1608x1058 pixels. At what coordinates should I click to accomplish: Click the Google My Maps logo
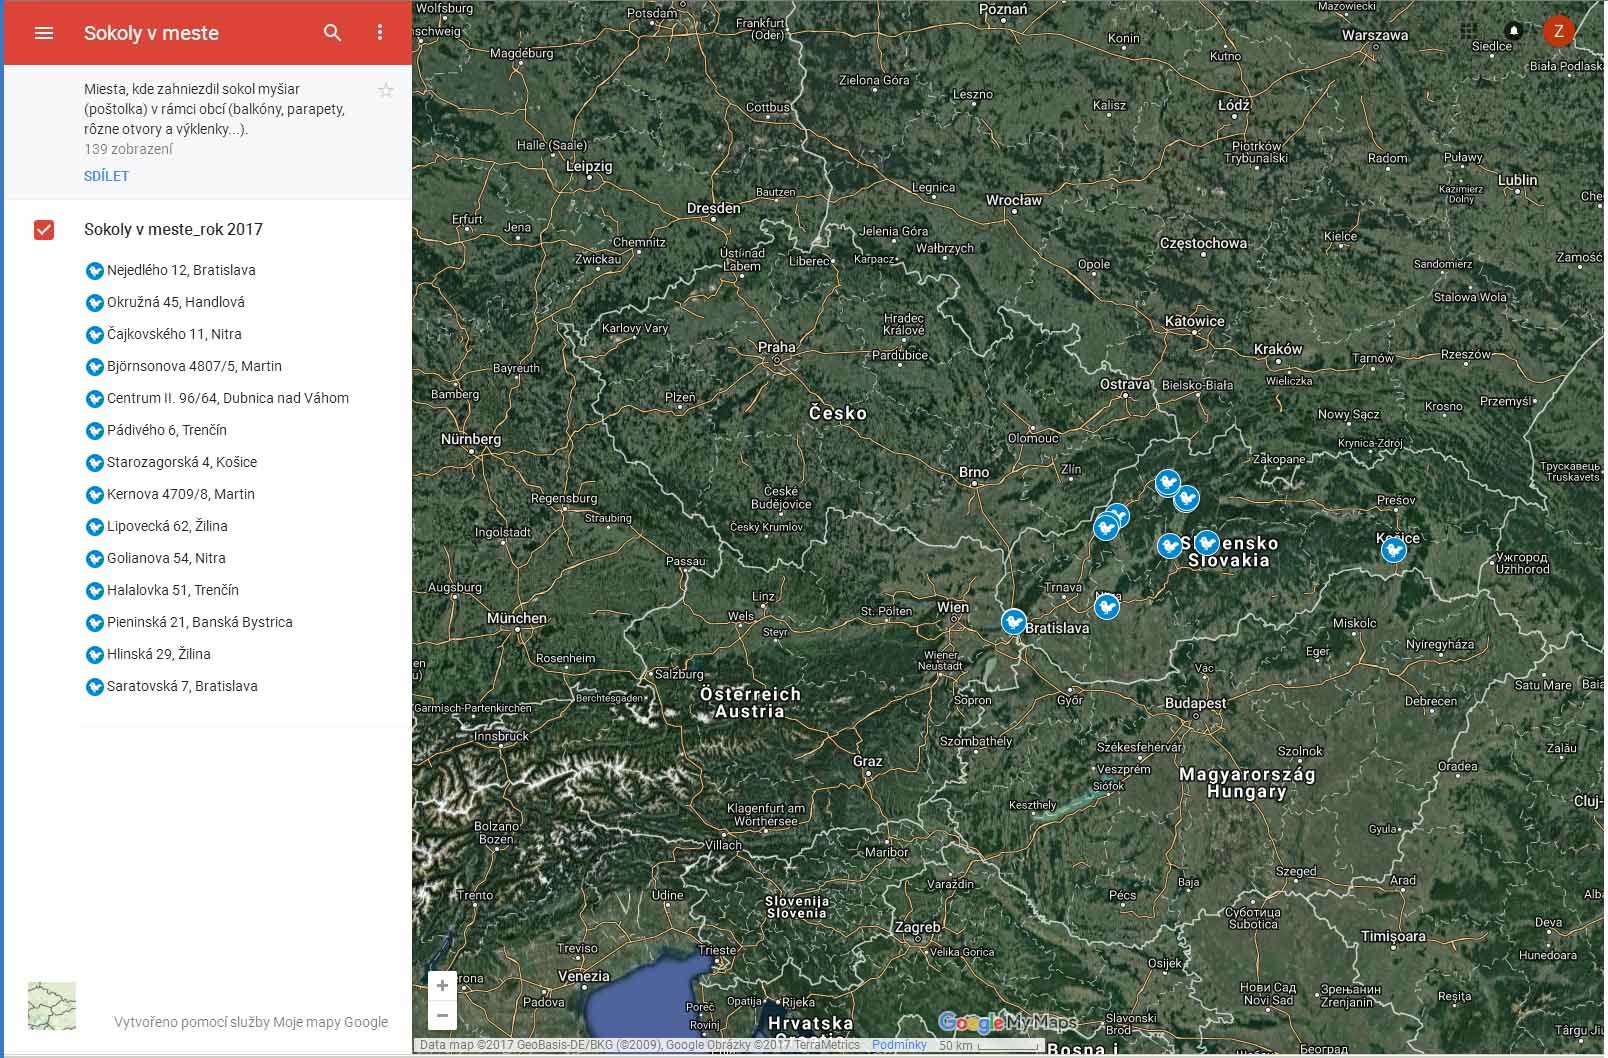(x=1007, y=1022)
